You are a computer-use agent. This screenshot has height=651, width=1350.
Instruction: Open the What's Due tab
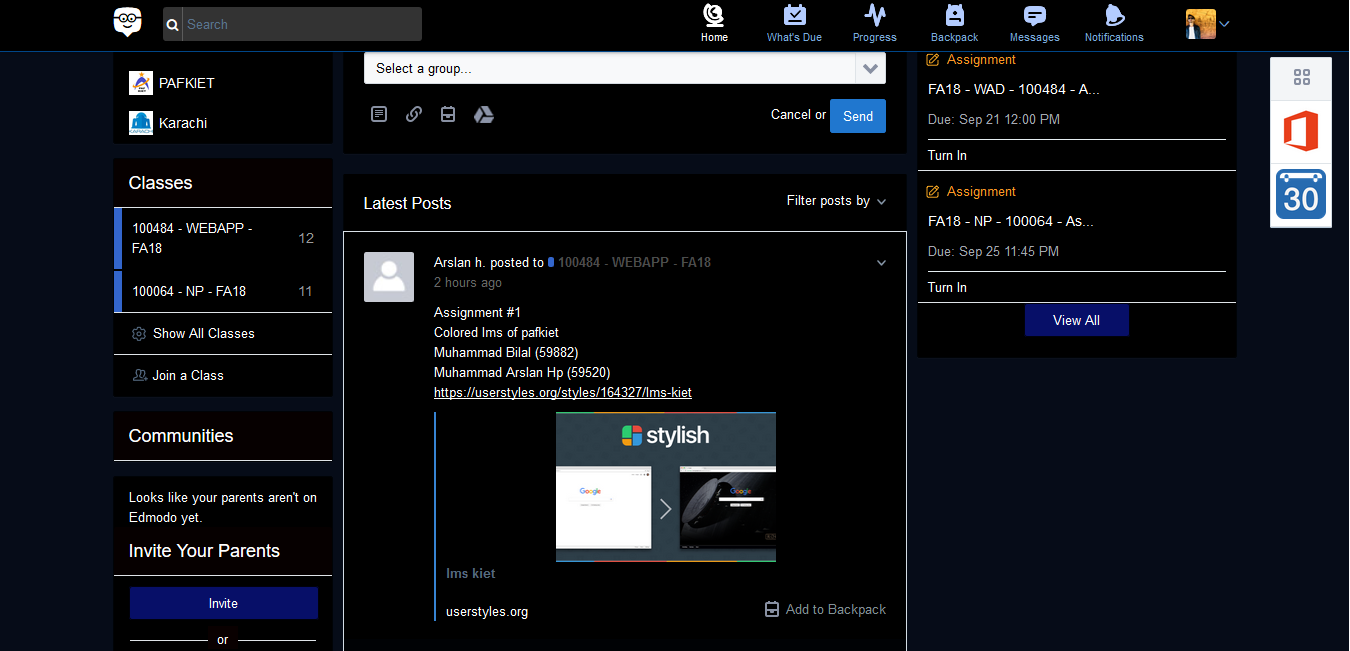pos(794,24)
